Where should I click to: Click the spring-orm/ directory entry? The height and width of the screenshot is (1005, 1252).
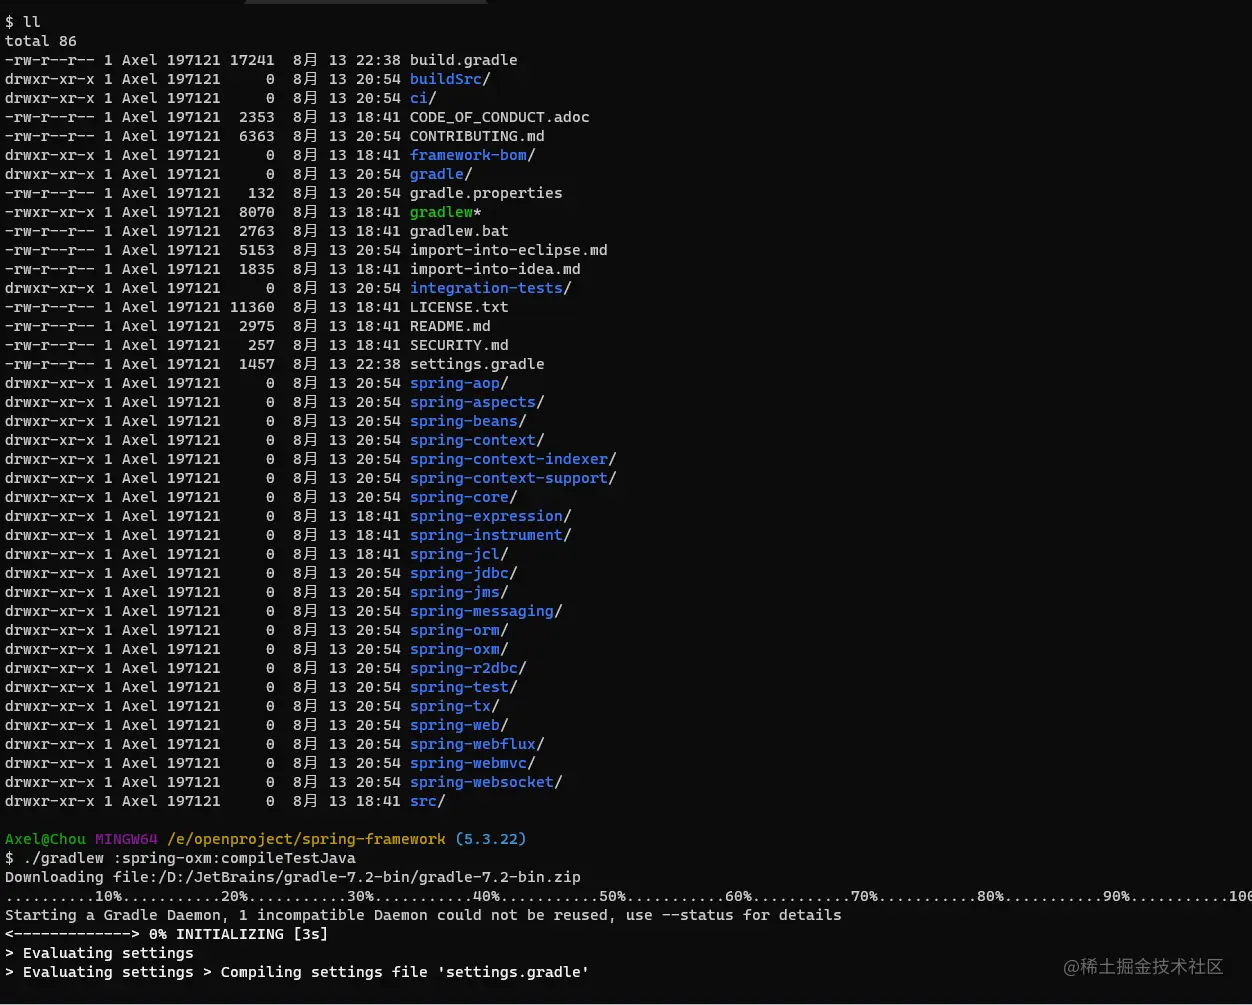[459, 630]
